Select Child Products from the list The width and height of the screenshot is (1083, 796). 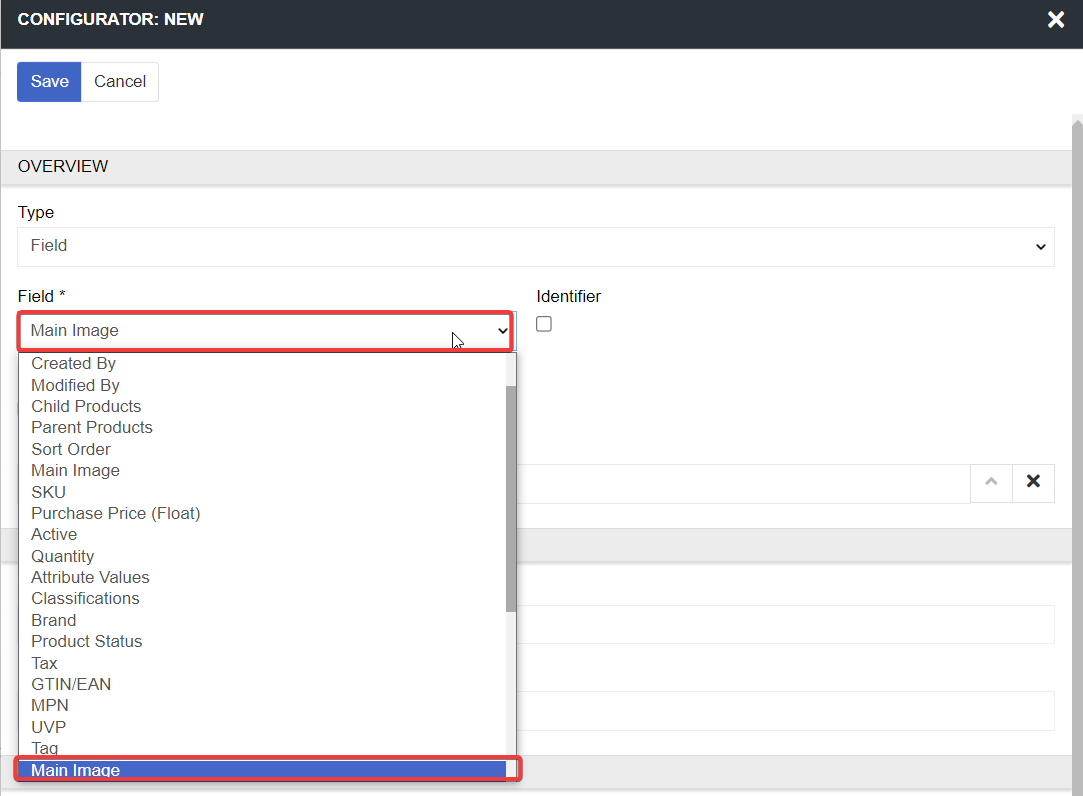86,406
